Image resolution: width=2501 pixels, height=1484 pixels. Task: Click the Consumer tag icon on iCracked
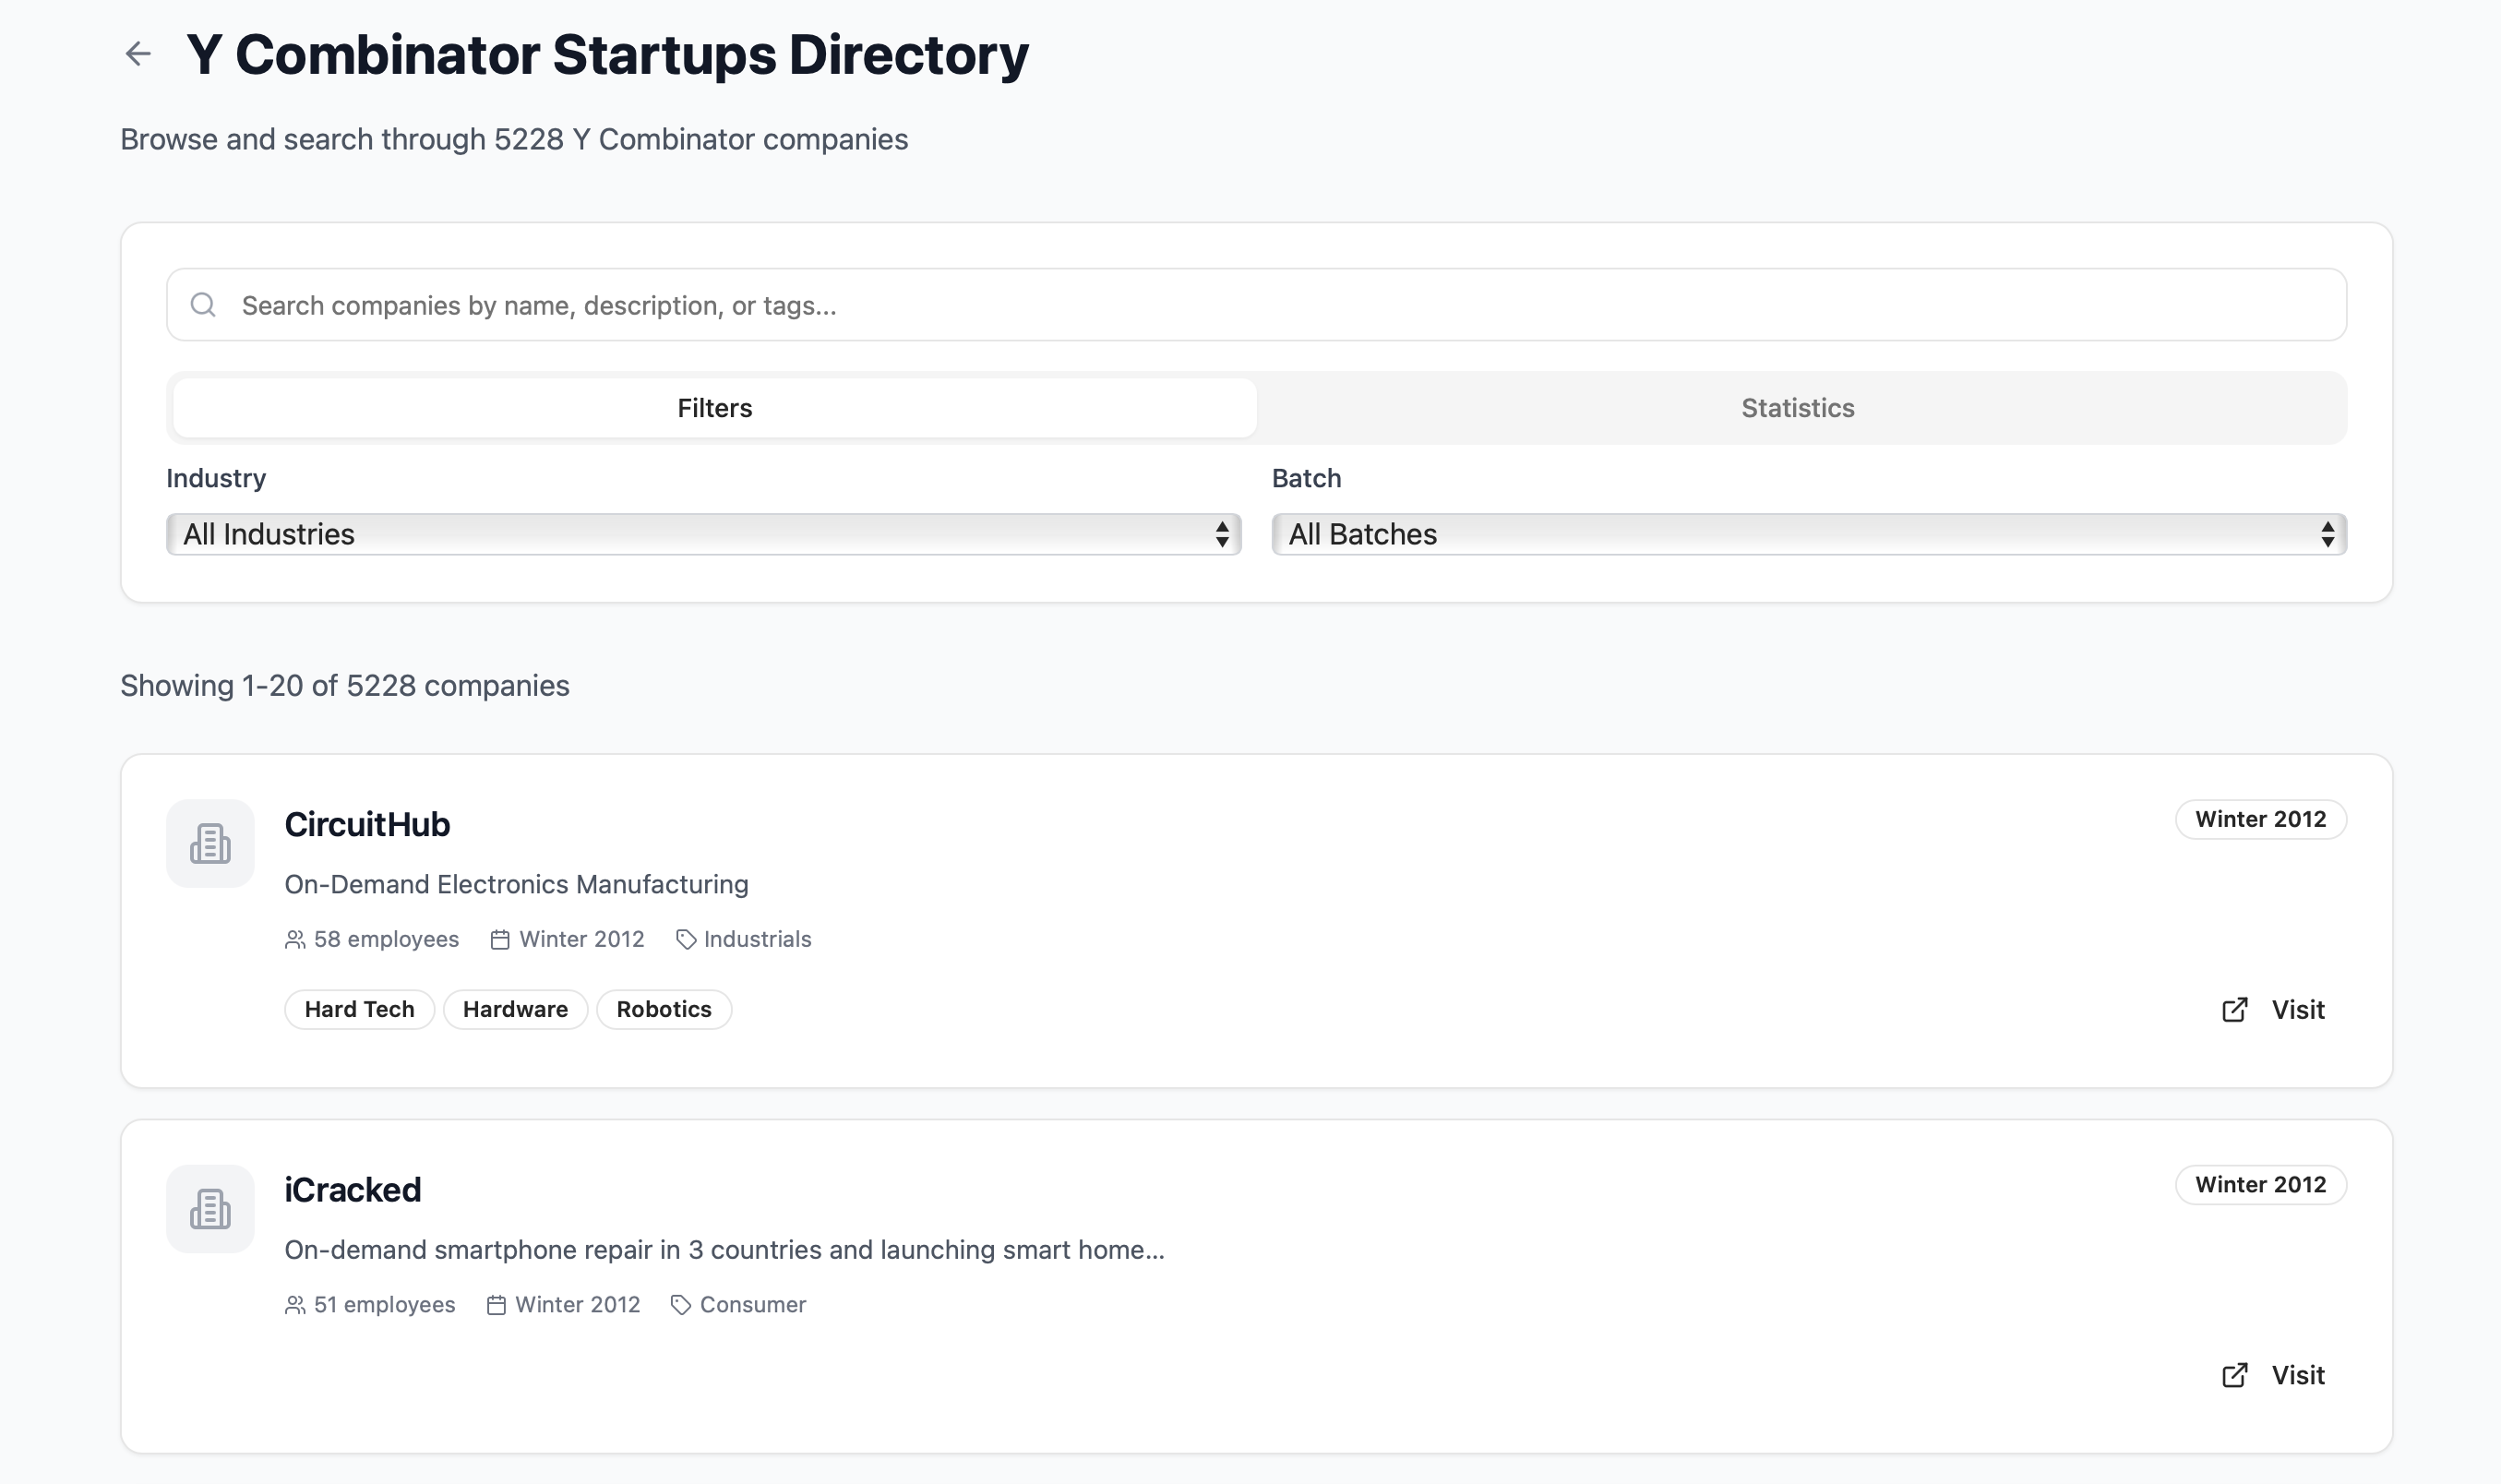(681, 1305)
